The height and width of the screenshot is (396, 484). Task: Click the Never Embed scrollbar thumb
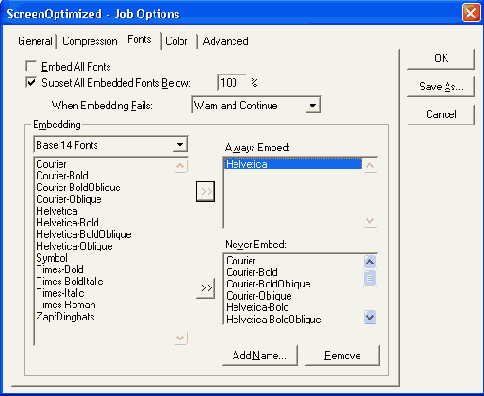370,278
